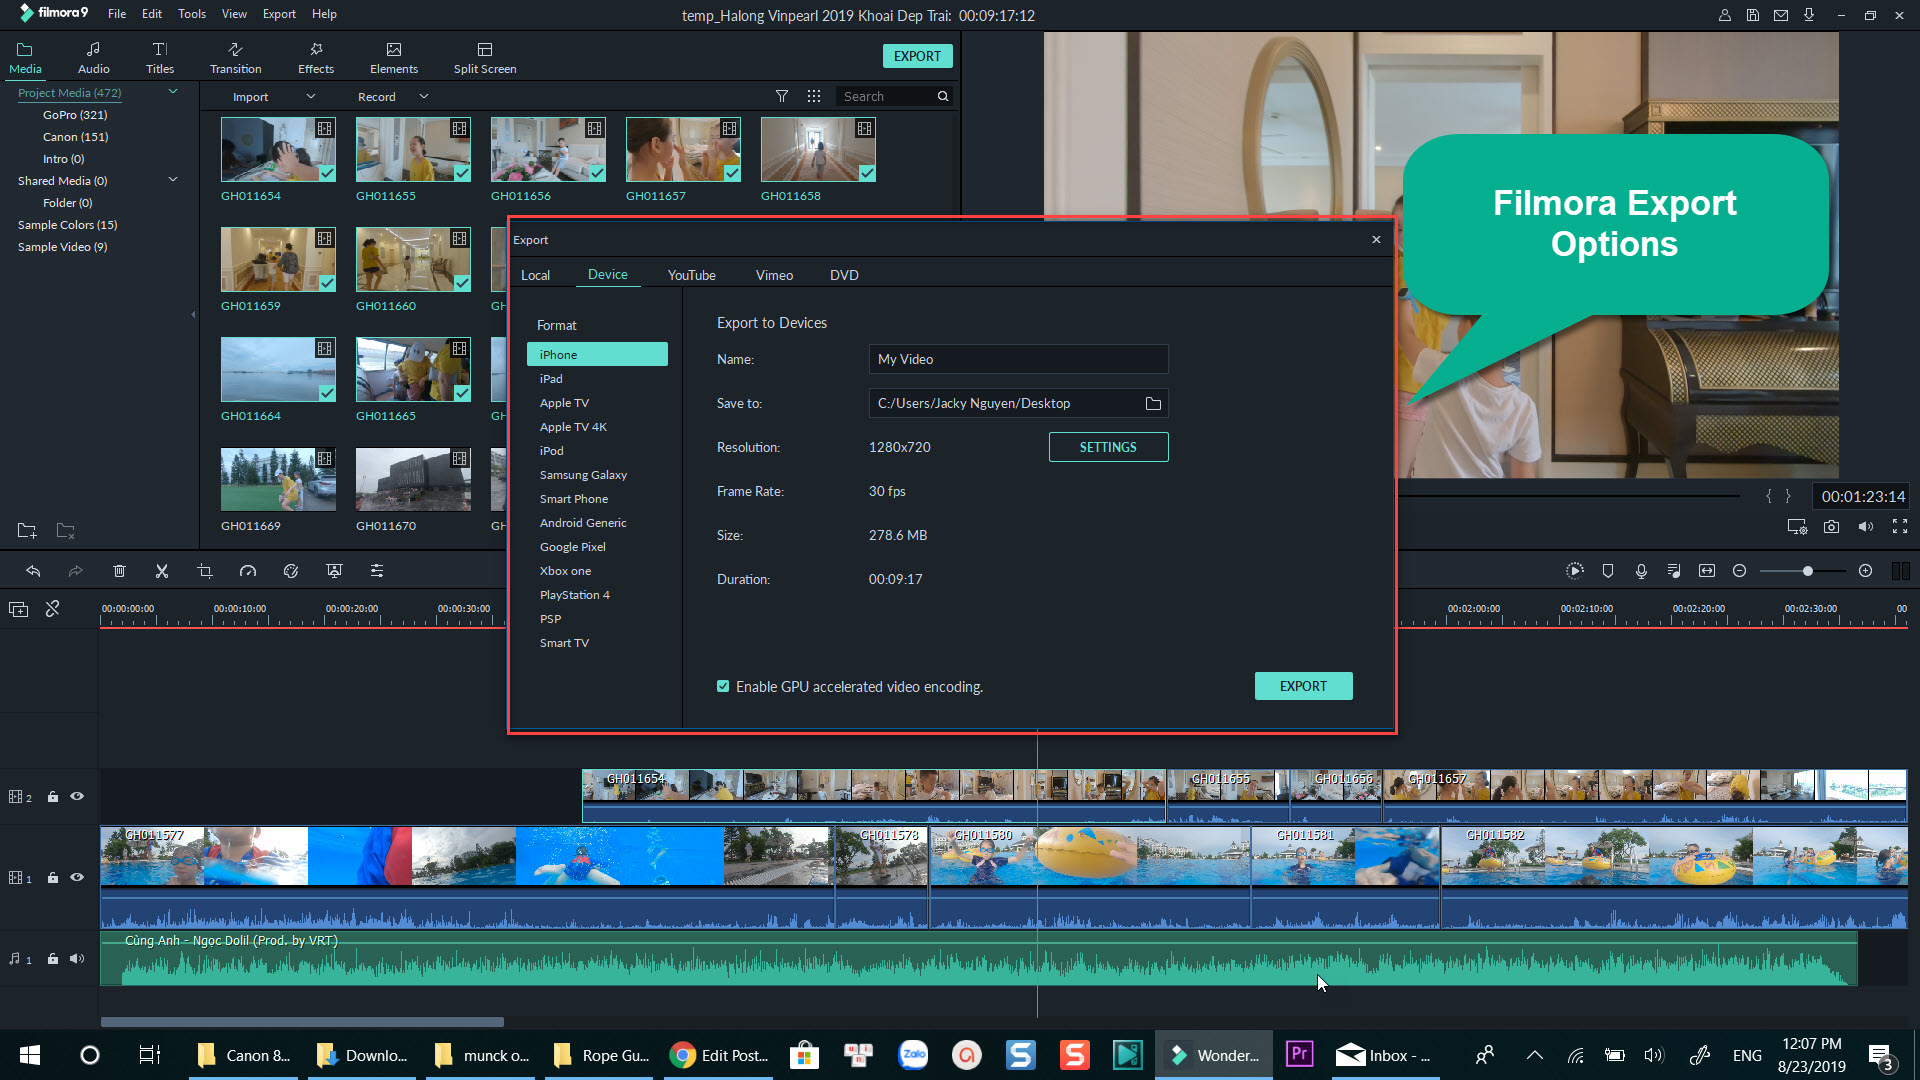1920x1080 pixels.
Task: Click the timeline horizontal scrollbar
Action: click(x=302, y=1021)
